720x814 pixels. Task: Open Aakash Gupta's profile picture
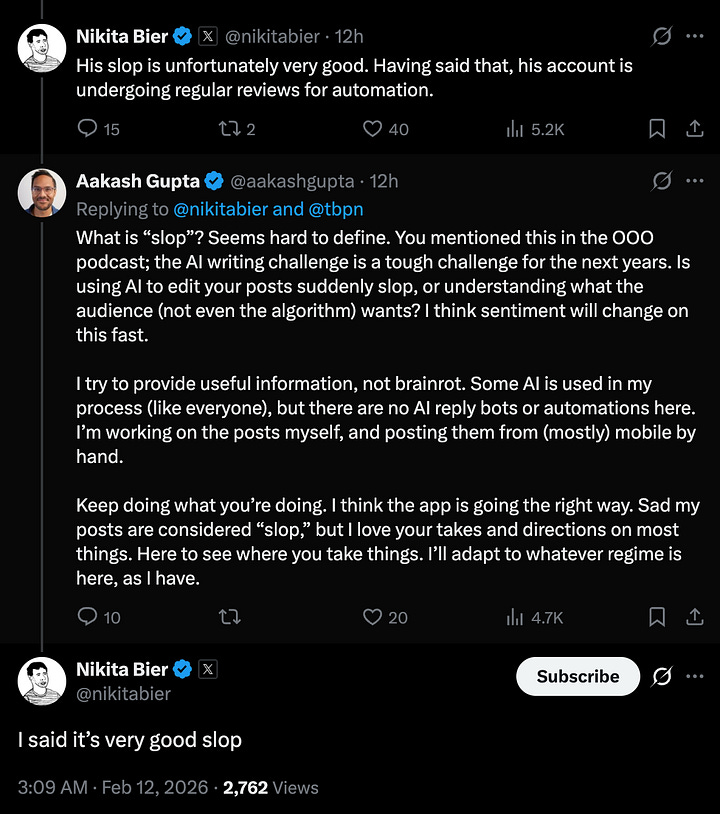42,193
